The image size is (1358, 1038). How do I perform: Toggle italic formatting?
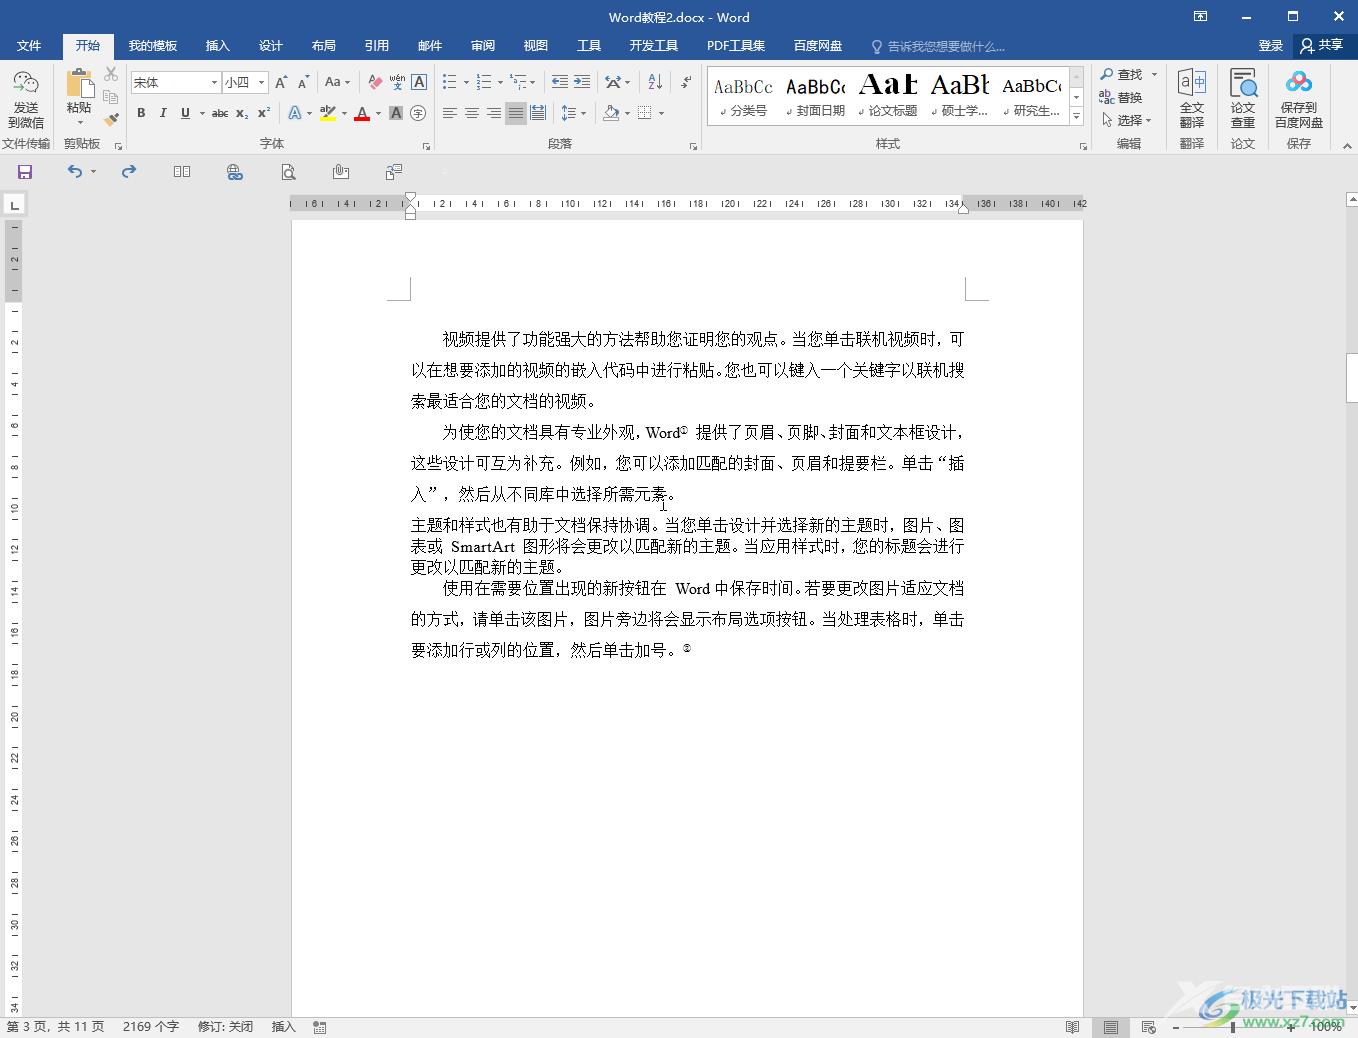(163, 113)
